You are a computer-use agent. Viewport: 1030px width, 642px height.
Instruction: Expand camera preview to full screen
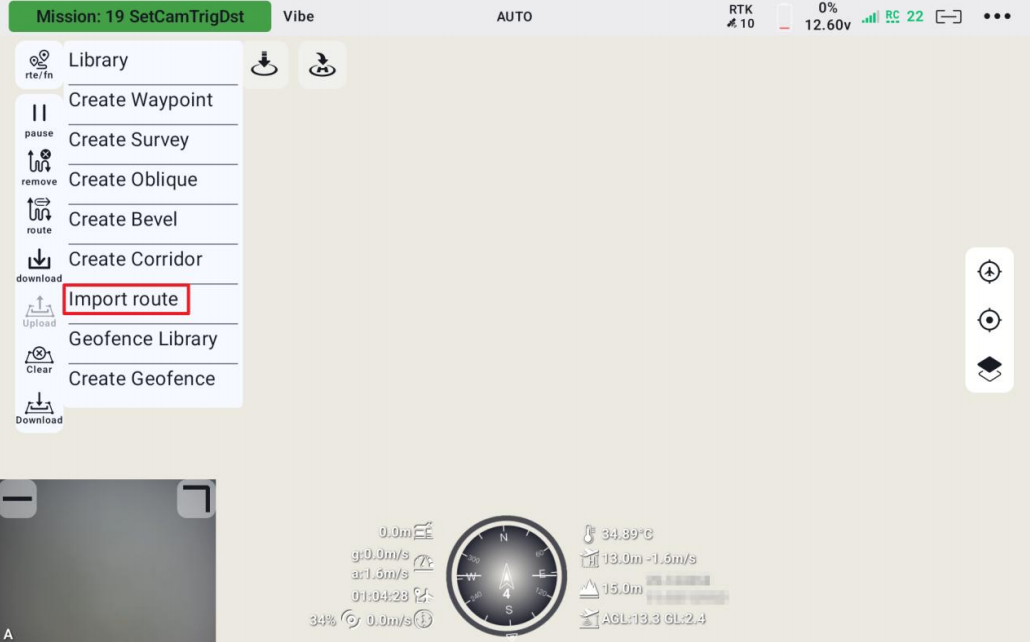click(196, 498)
